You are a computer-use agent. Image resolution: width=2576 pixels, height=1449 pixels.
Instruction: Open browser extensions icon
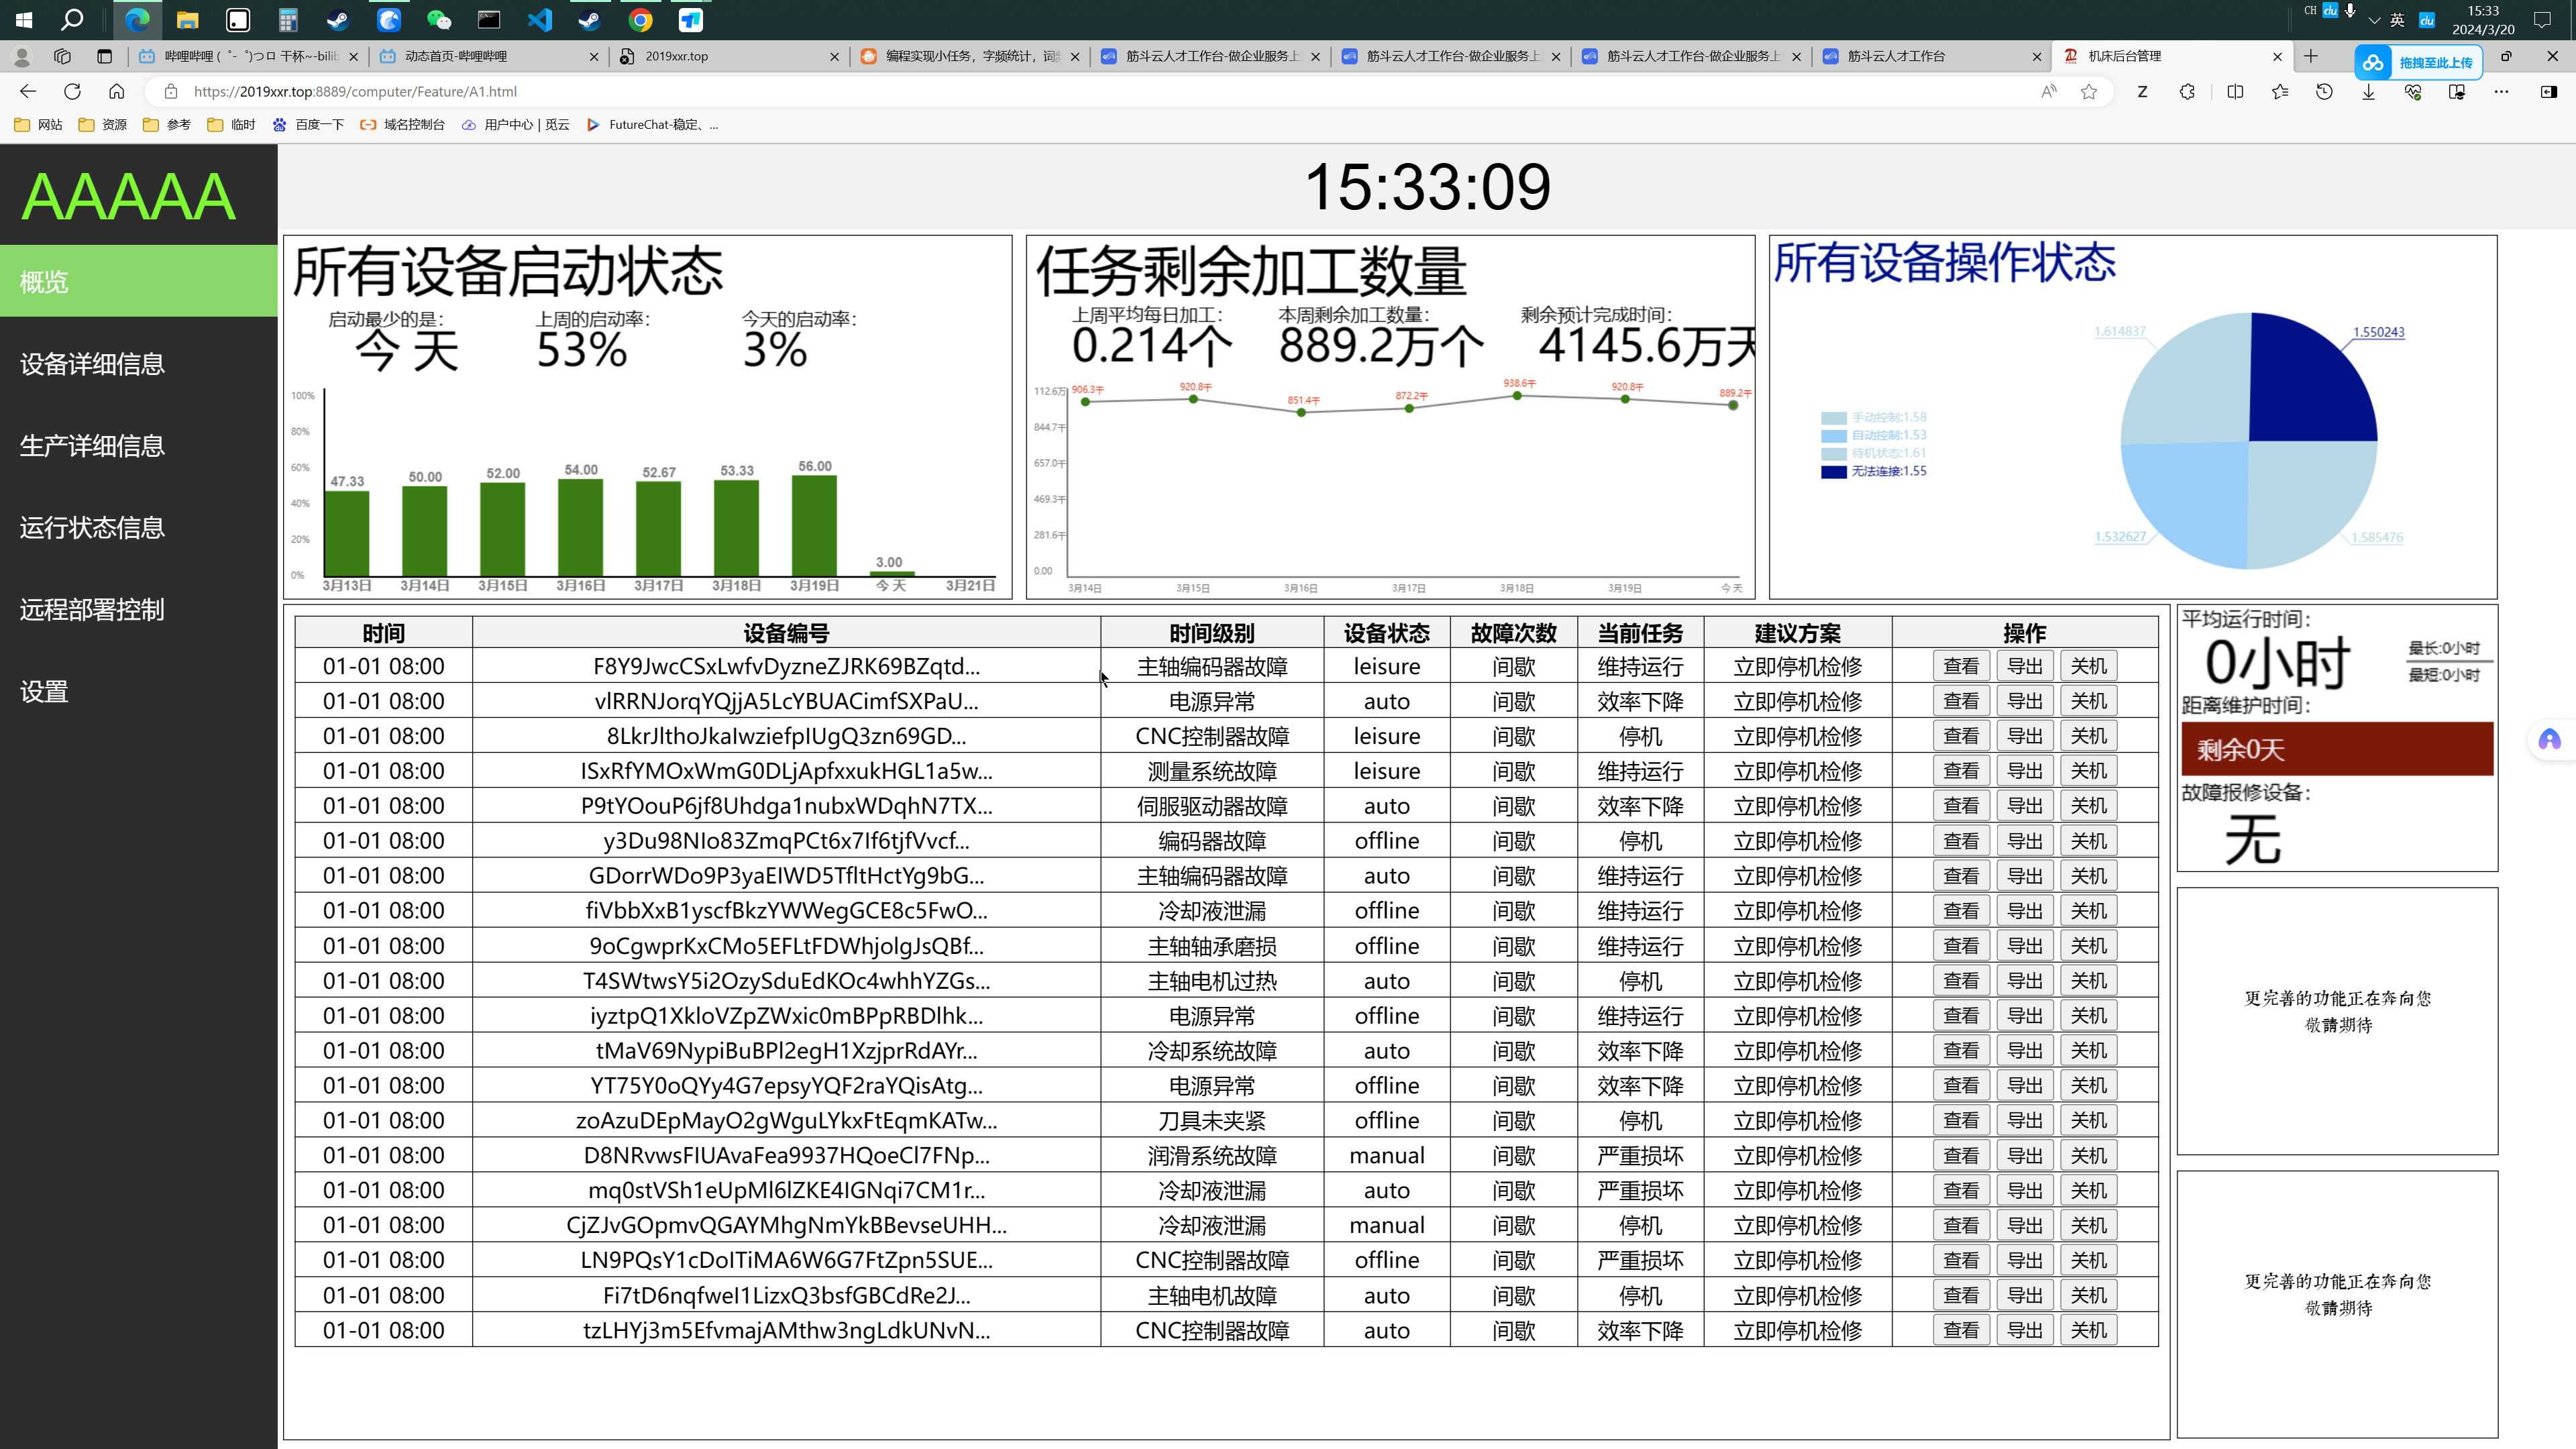[2187, 91]
